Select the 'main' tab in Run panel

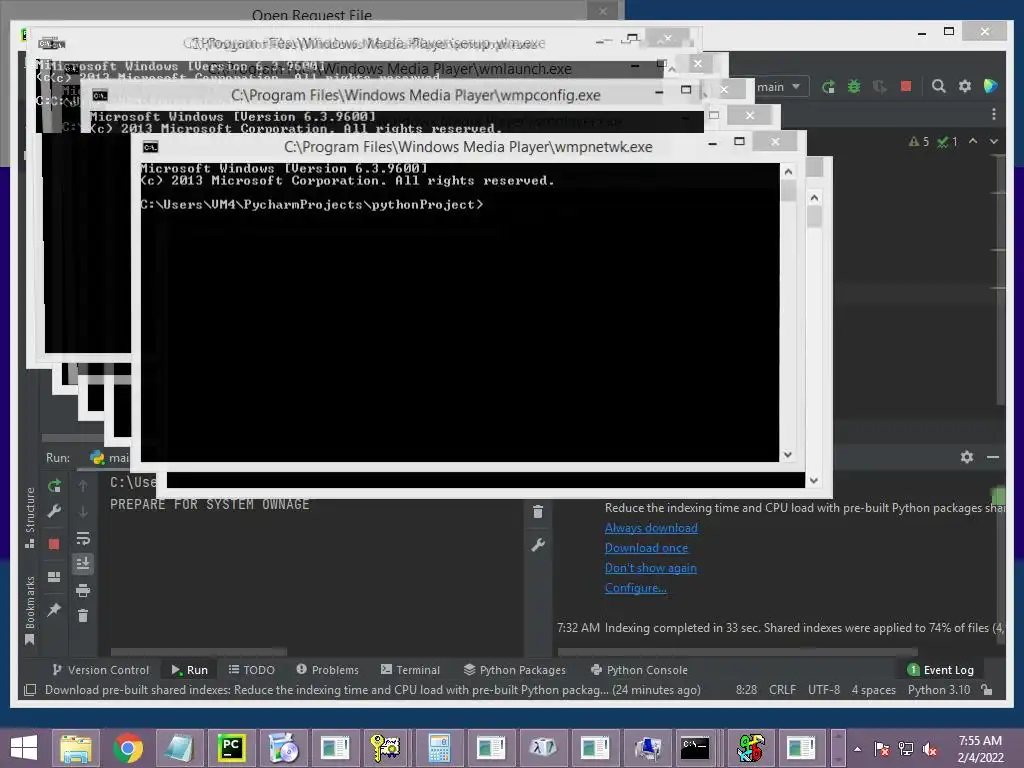pyautogui.click(x=110, y=458)
